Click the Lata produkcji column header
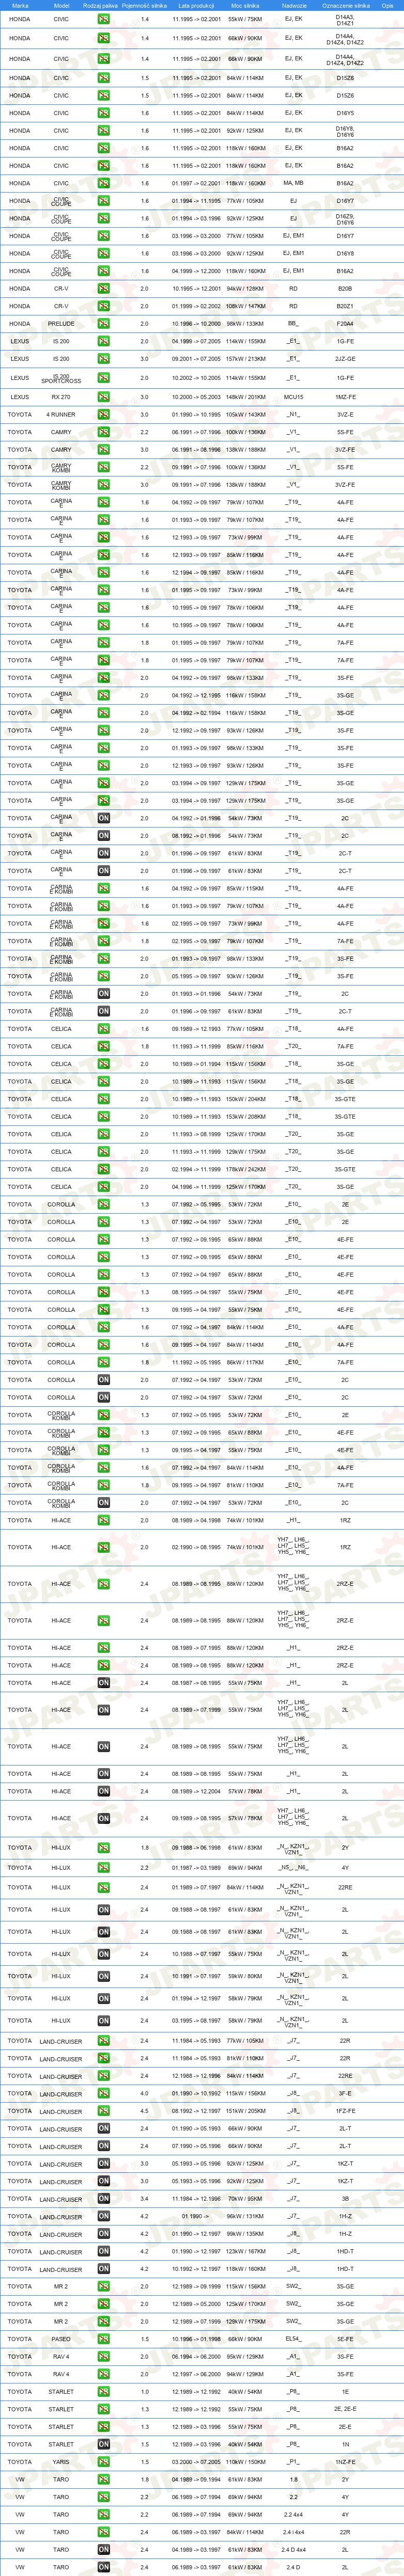The height and width of the screenshot is (2576, 404). (196, 5)
